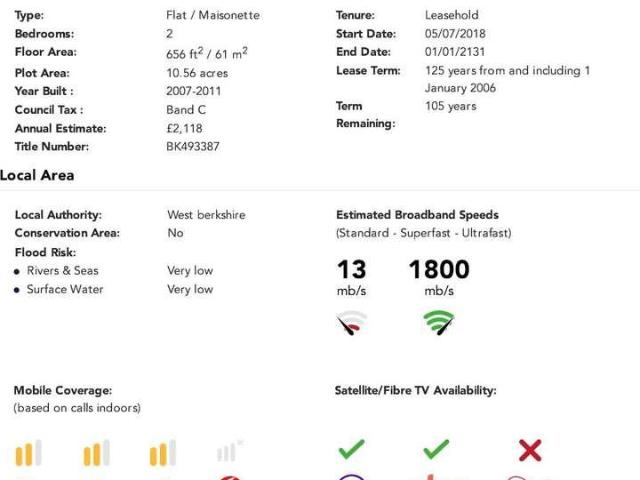Click the West berkshire local authority value
Image resolution: width=640 pixels, height=480 pixels.
[206, 214]
